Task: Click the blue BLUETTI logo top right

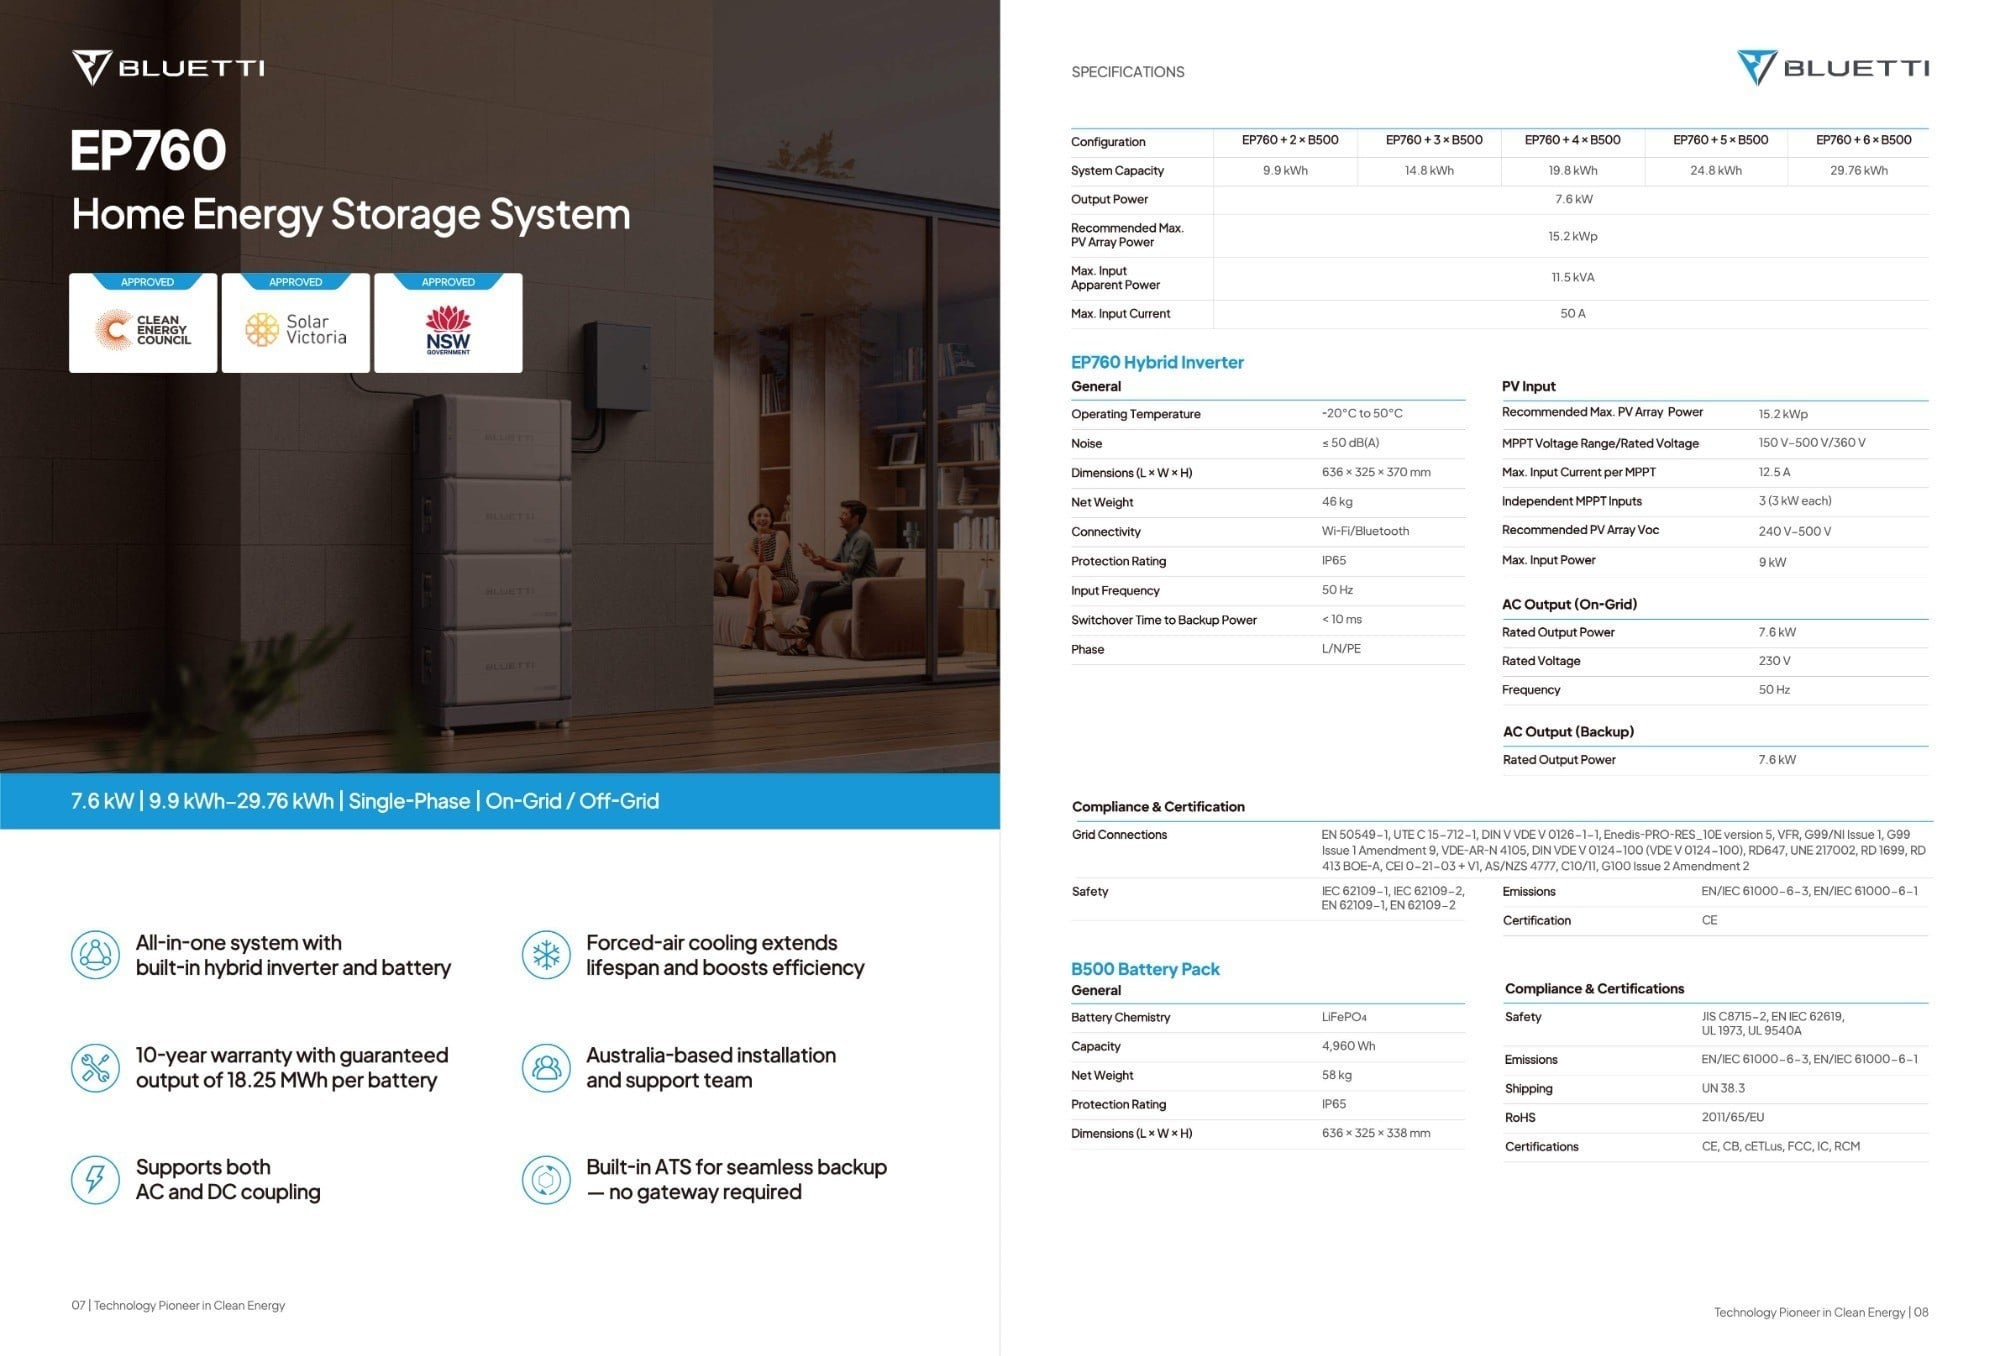Action: (1833, 68)
